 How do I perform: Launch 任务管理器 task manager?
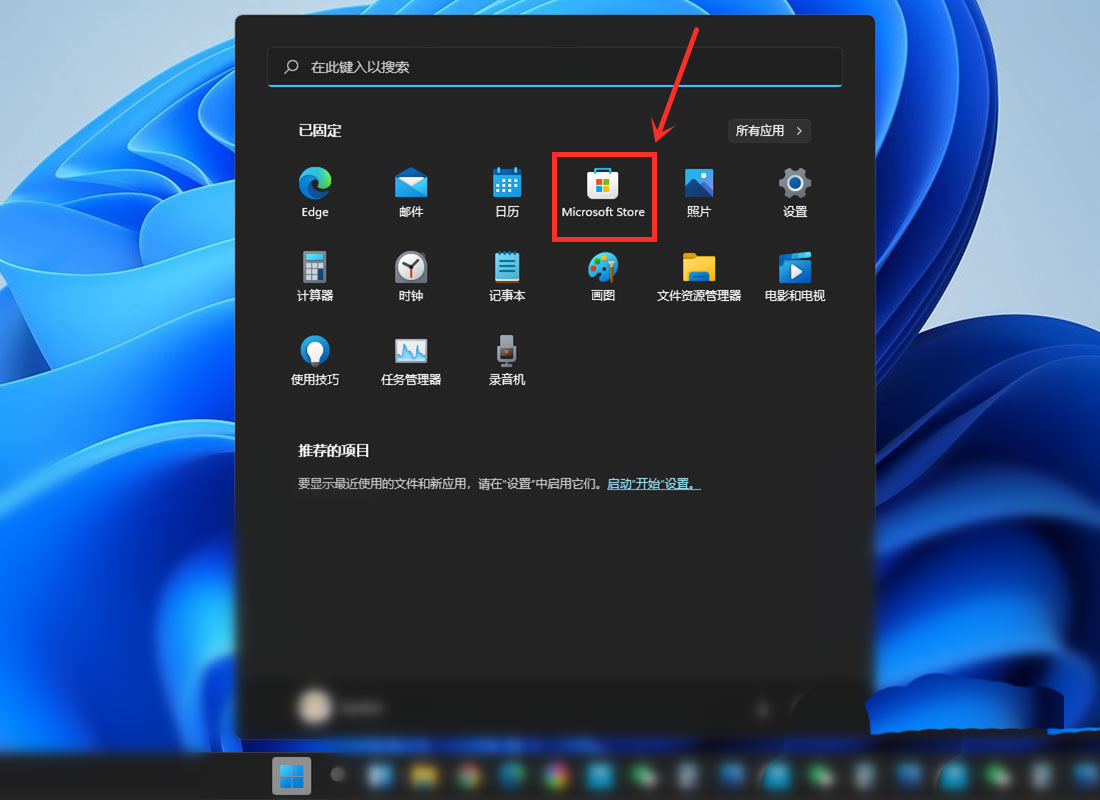pos(411,360)
